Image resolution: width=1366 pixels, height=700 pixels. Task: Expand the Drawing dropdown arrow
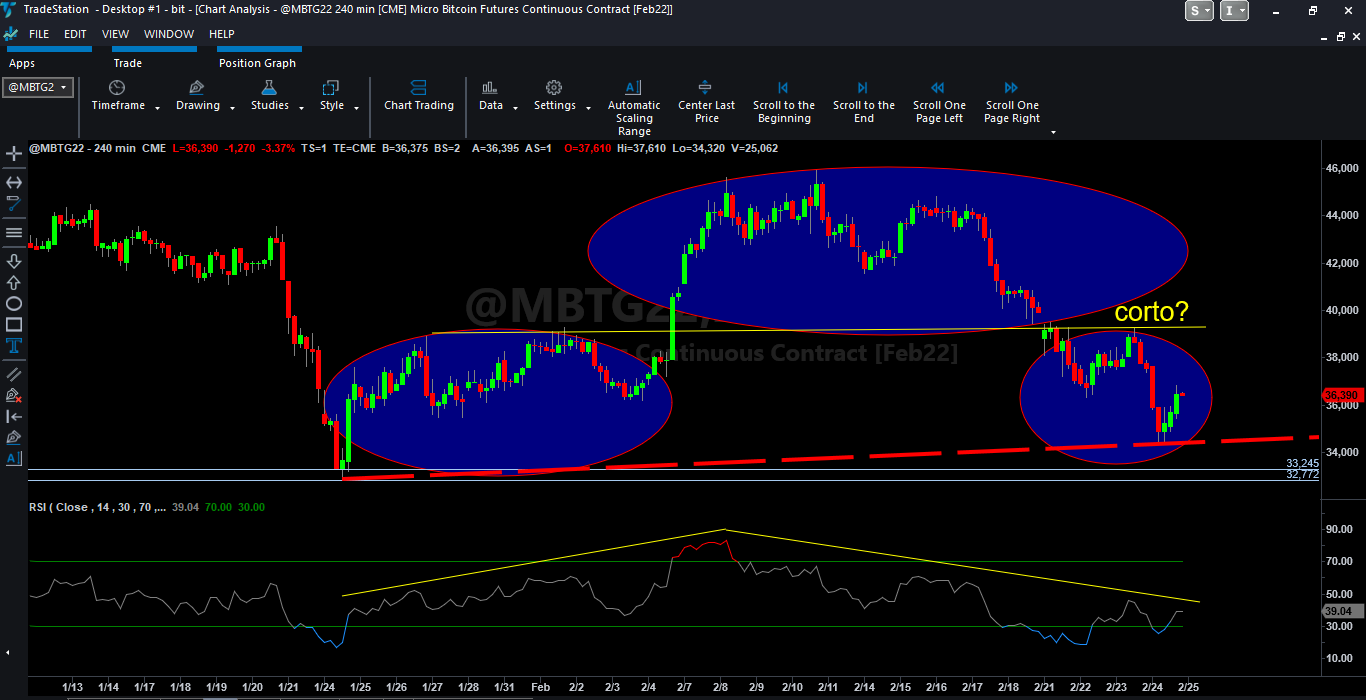click(x=232, y=107)
